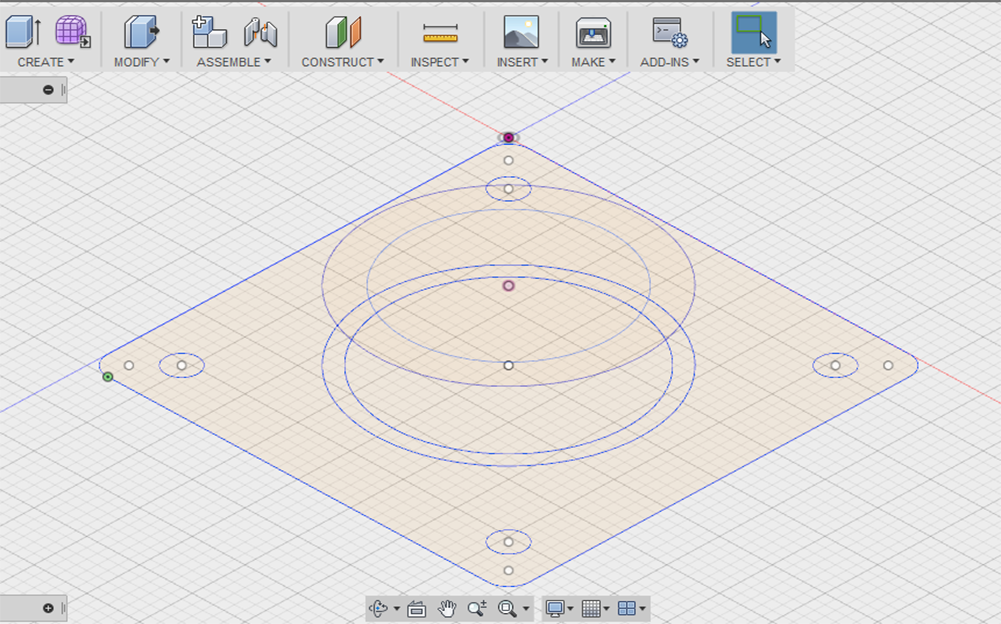Open the 3D Print icon in MAKE
Screen dimensions: 1001x624
[x=593, y=33]
